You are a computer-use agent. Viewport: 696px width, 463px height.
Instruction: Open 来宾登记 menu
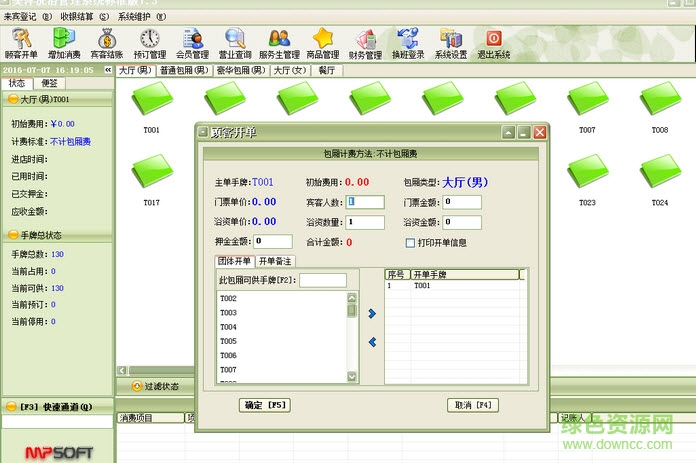click(x=28, y=17)
